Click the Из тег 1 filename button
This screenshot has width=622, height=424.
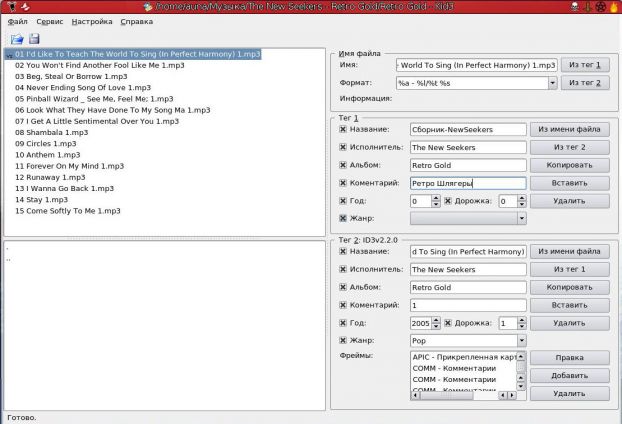pos(585,65)
